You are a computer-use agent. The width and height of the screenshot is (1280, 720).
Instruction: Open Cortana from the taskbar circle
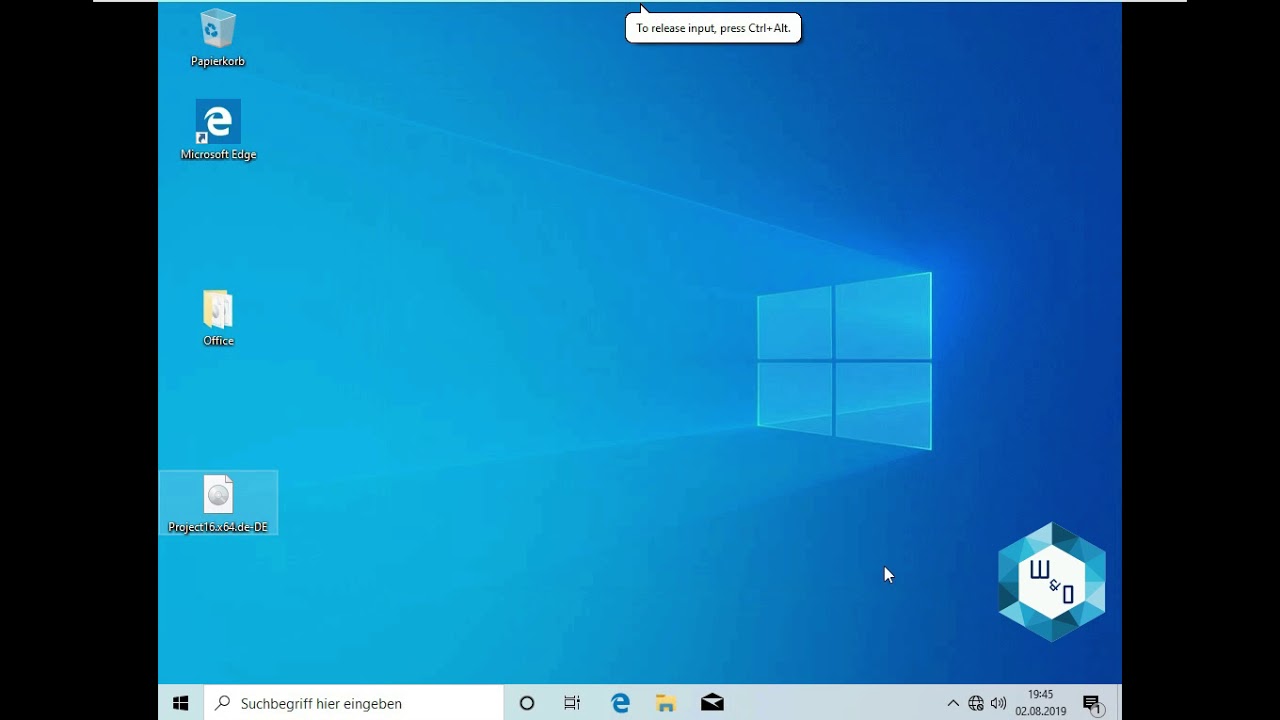[x=527, y=703]
